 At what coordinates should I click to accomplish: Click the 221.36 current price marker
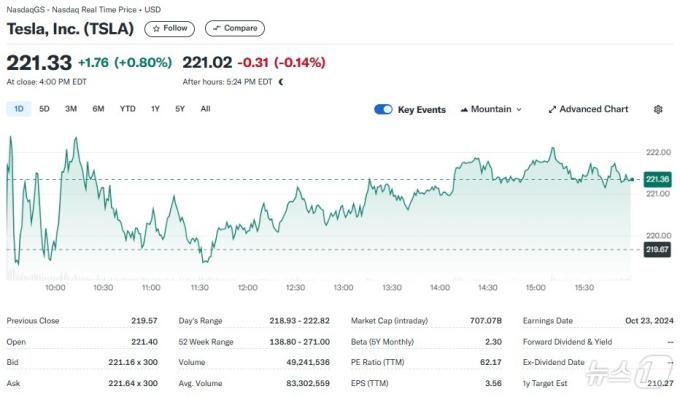(657, 179)
